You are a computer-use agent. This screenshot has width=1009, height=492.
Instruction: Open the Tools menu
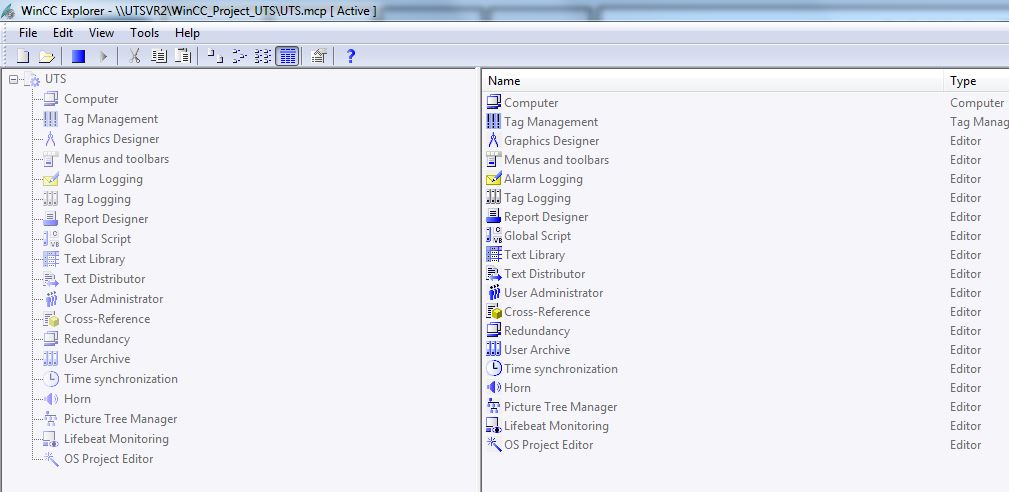coord(144,33)
